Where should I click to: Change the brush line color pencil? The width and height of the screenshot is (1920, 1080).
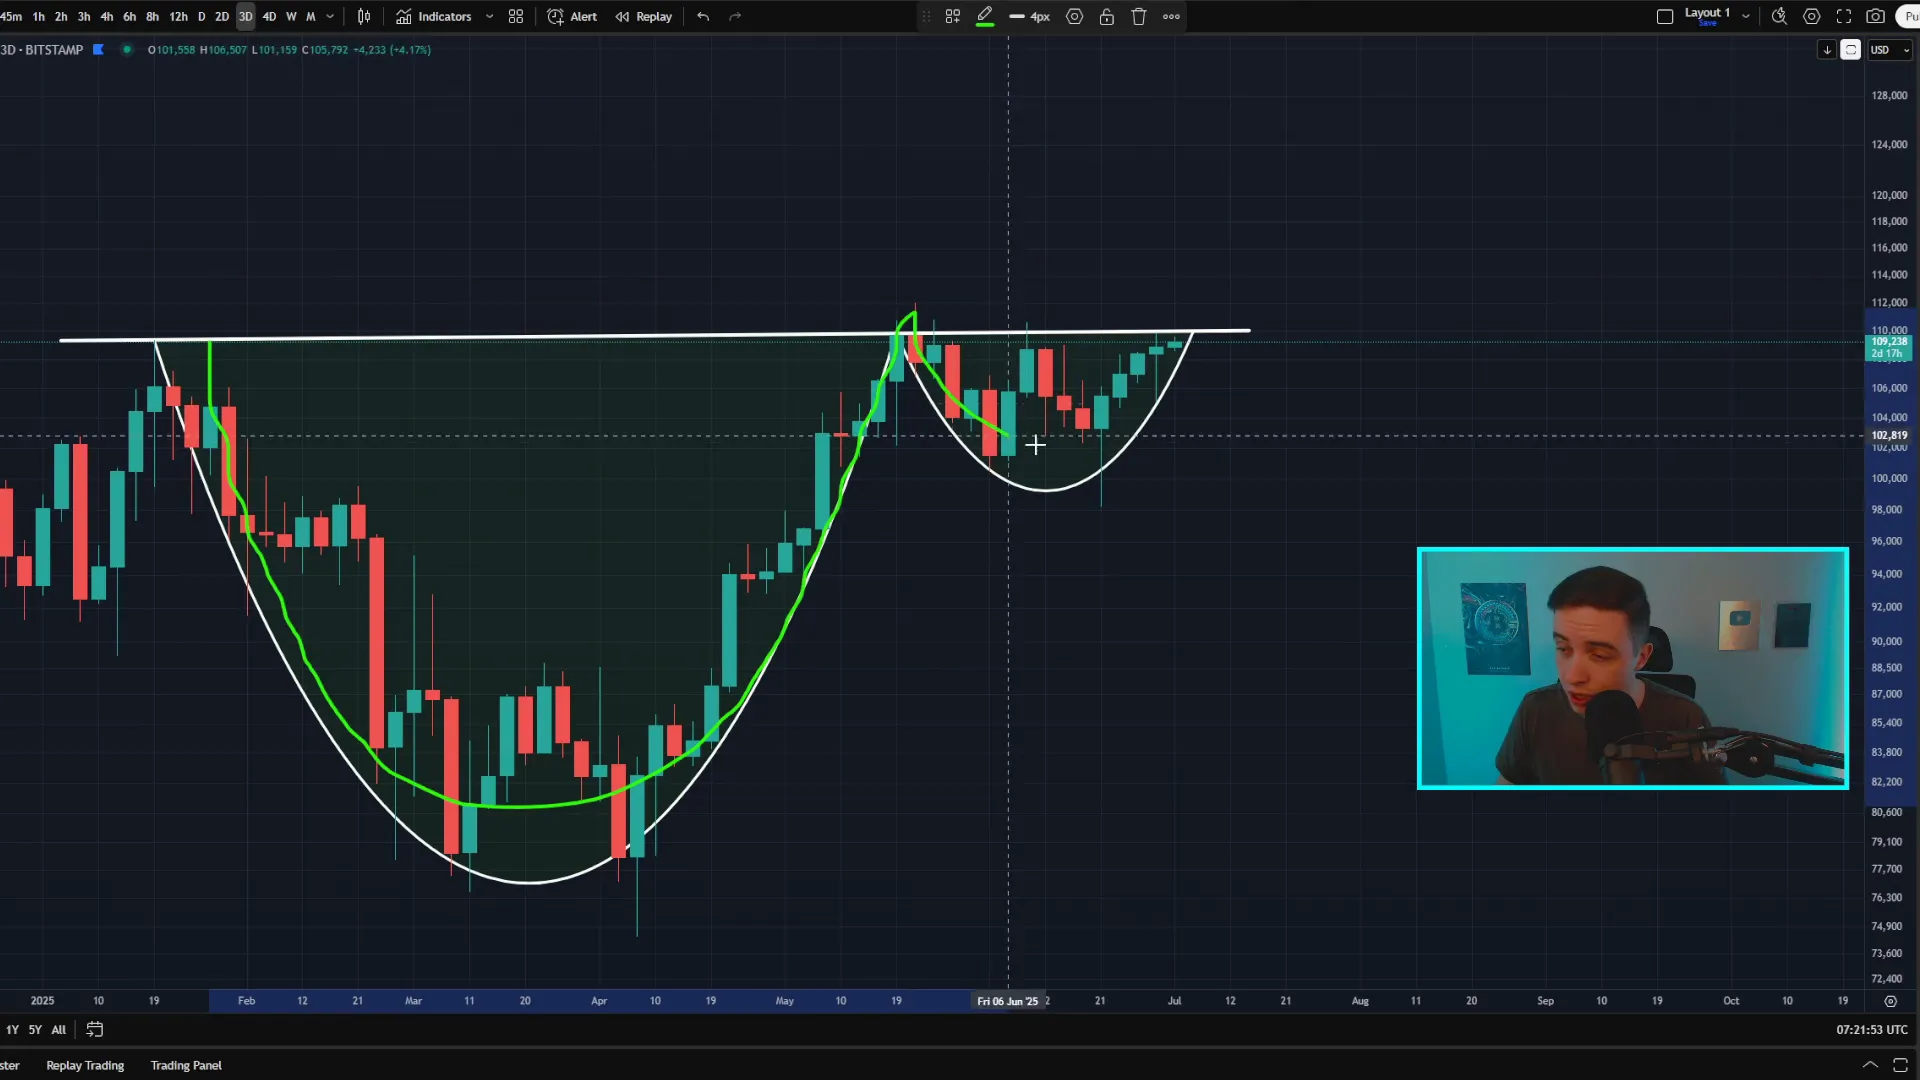click(985, 17)
